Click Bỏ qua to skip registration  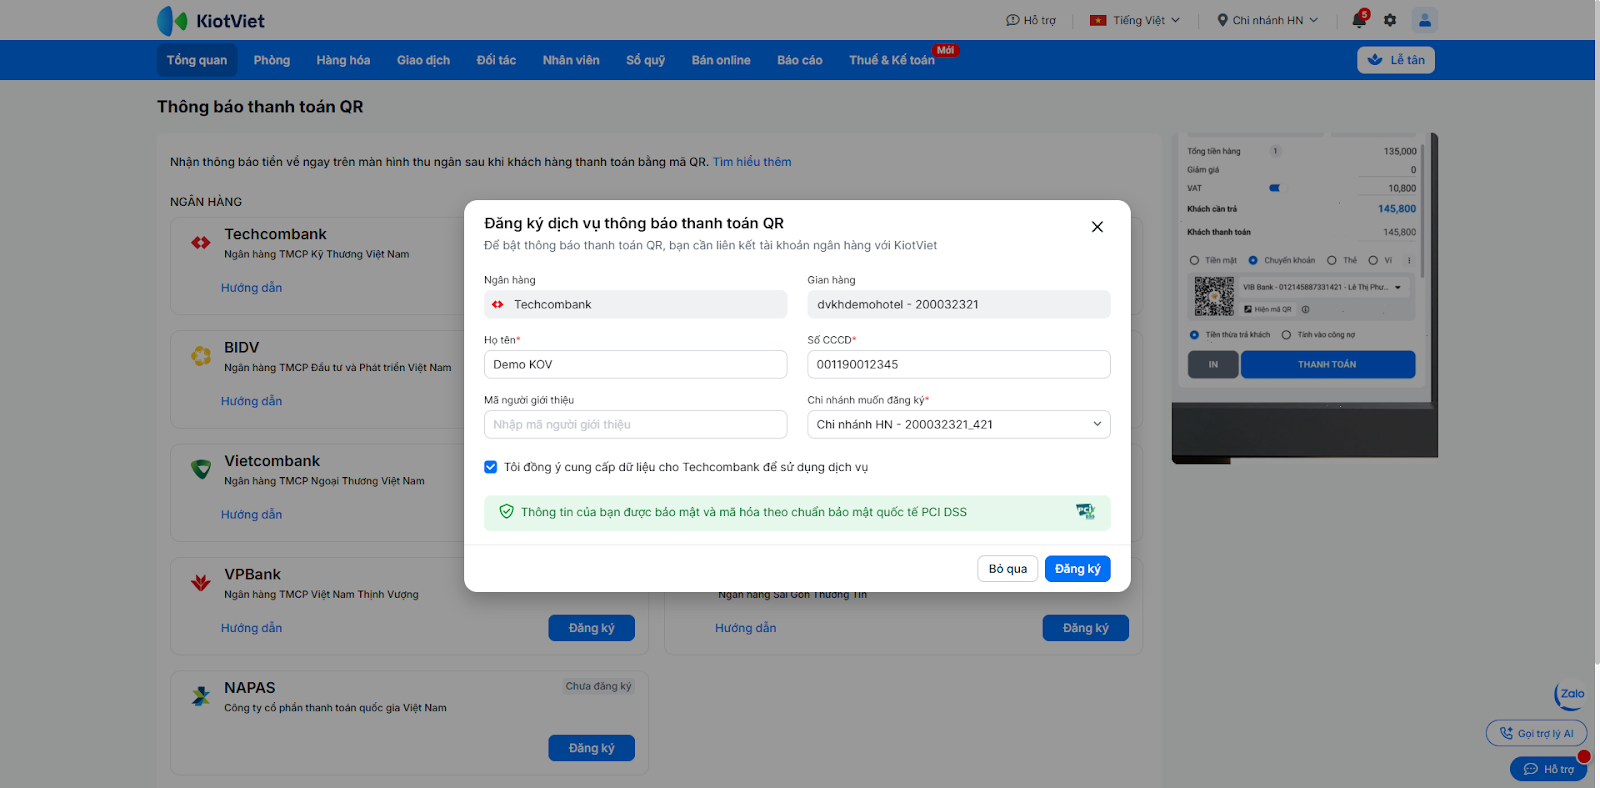pyautogui.click(x=1008, y=569)
